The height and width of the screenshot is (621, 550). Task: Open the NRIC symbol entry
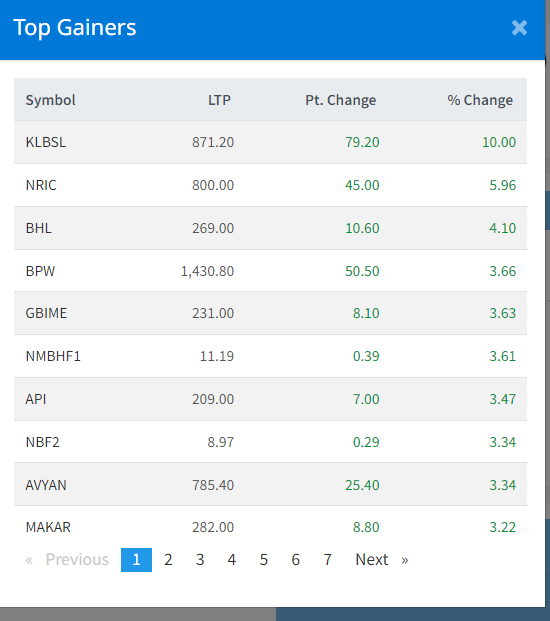click(x=41, y=185)
